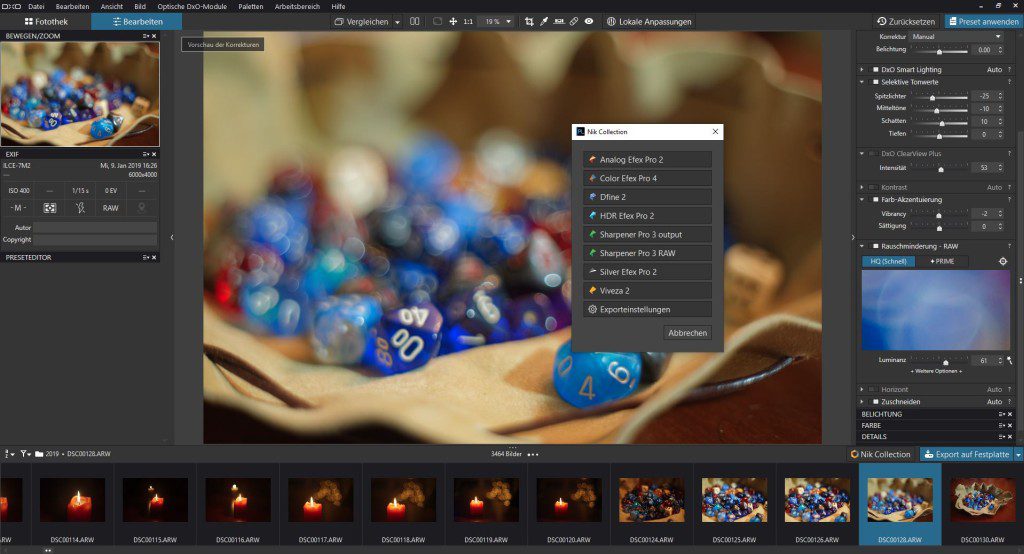Click the Spitzlichter slider
Image resolution: width=1024 pixels, height=554 pixels.
(940, 97)
